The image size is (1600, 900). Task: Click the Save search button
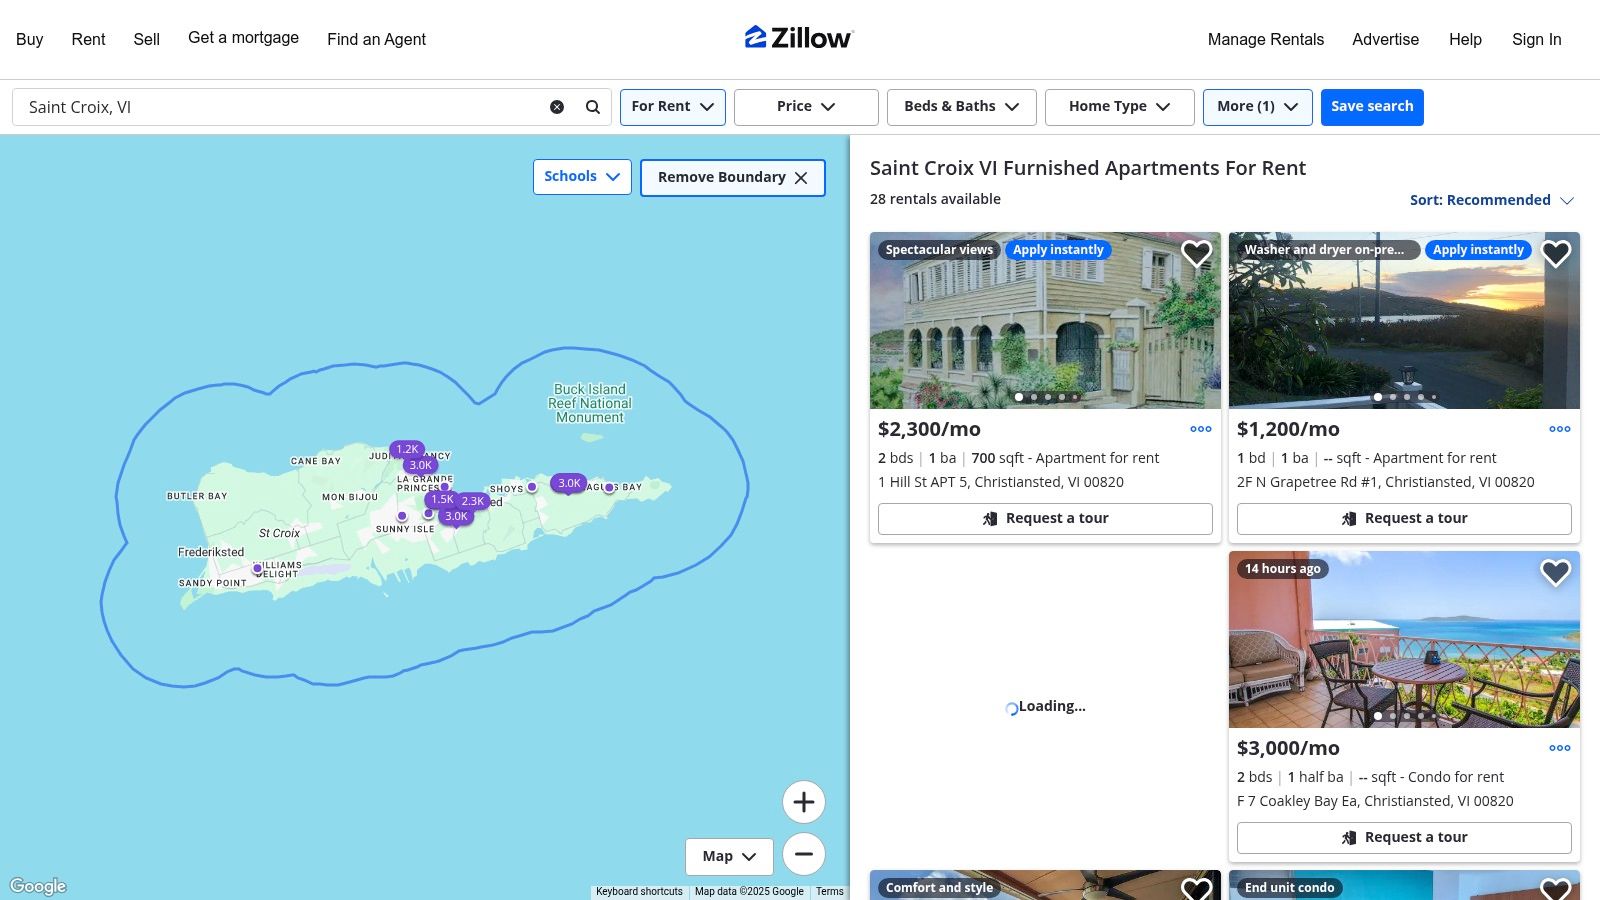tap(1372, 107)
